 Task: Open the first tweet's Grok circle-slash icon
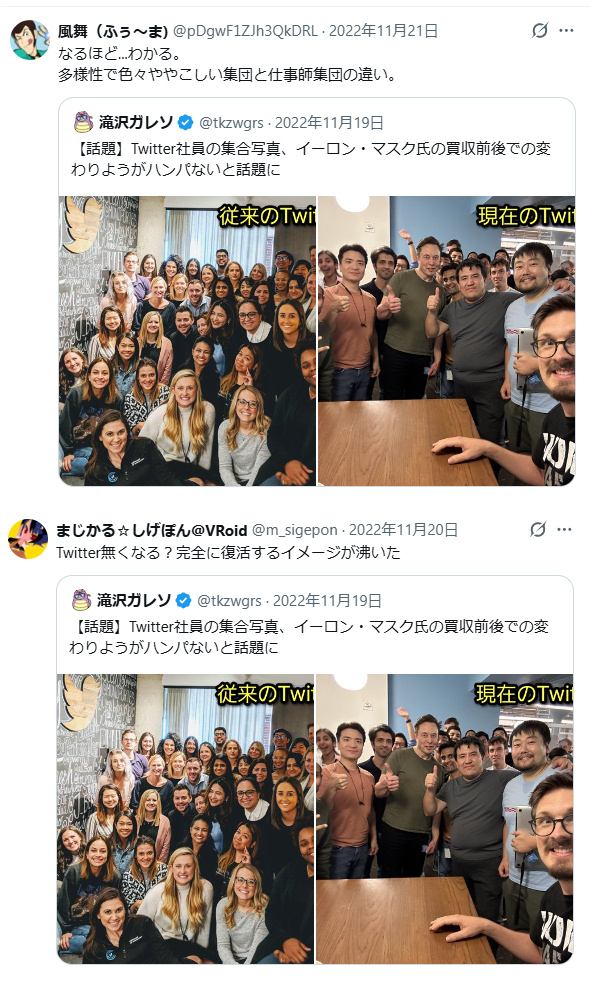pos(540,30)
